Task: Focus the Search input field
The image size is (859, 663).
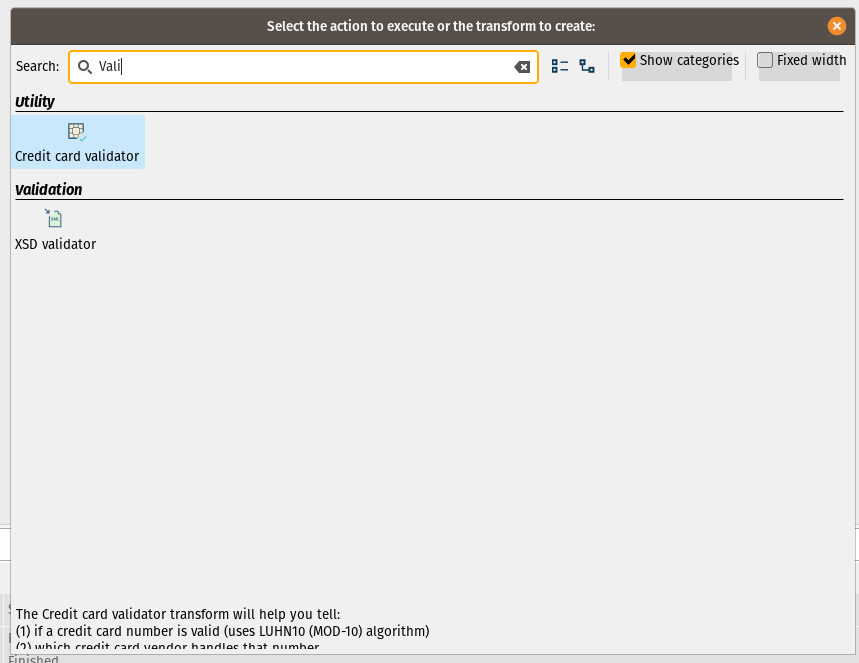Action: pyautogui.click(x=303, y=67)
